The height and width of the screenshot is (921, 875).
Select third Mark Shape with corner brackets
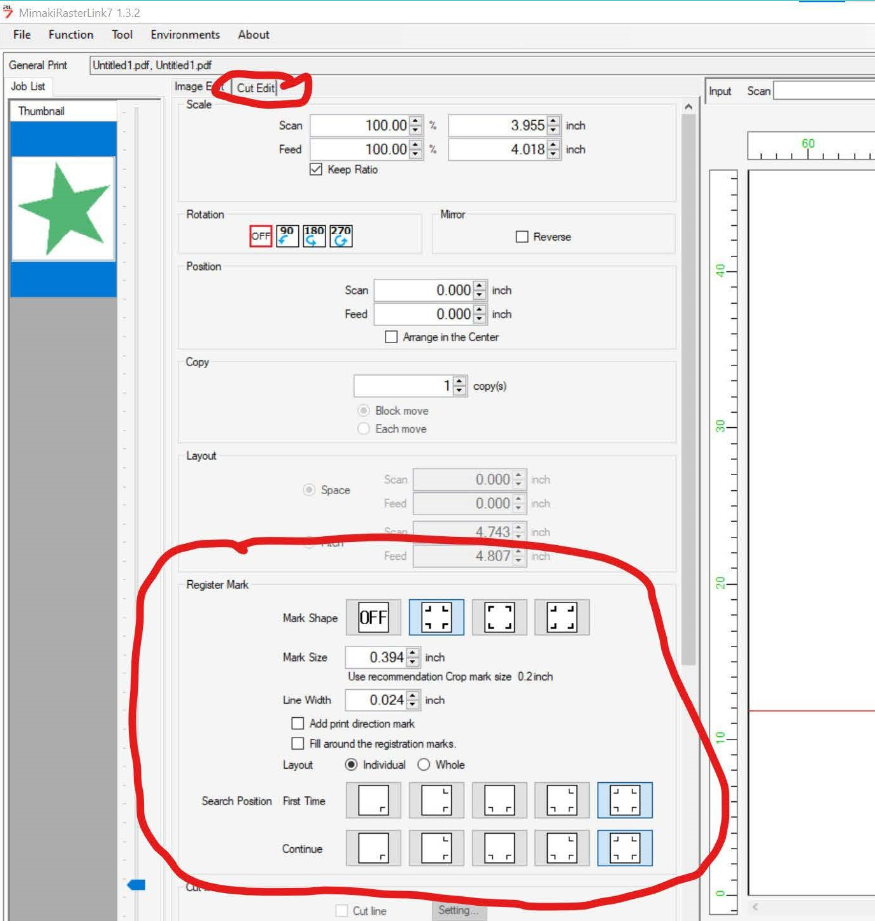click(x=499, y=617)
